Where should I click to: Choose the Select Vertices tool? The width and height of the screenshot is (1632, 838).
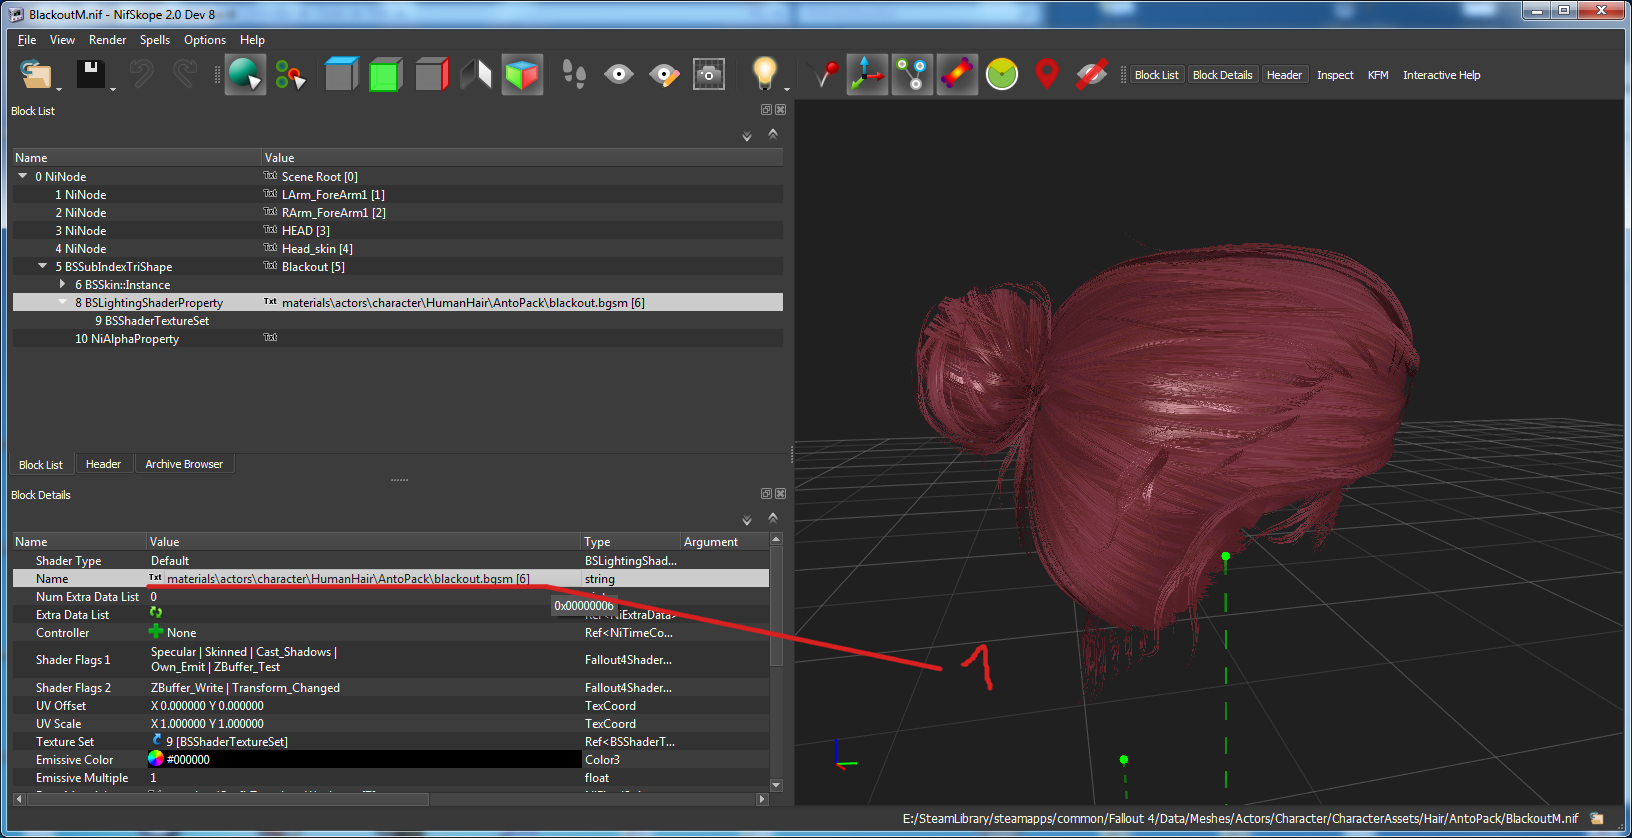click(x=290, y=75)
